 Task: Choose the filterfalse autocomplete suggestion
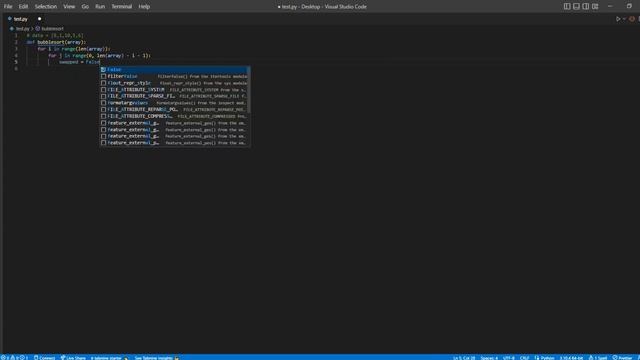(174, 76)
